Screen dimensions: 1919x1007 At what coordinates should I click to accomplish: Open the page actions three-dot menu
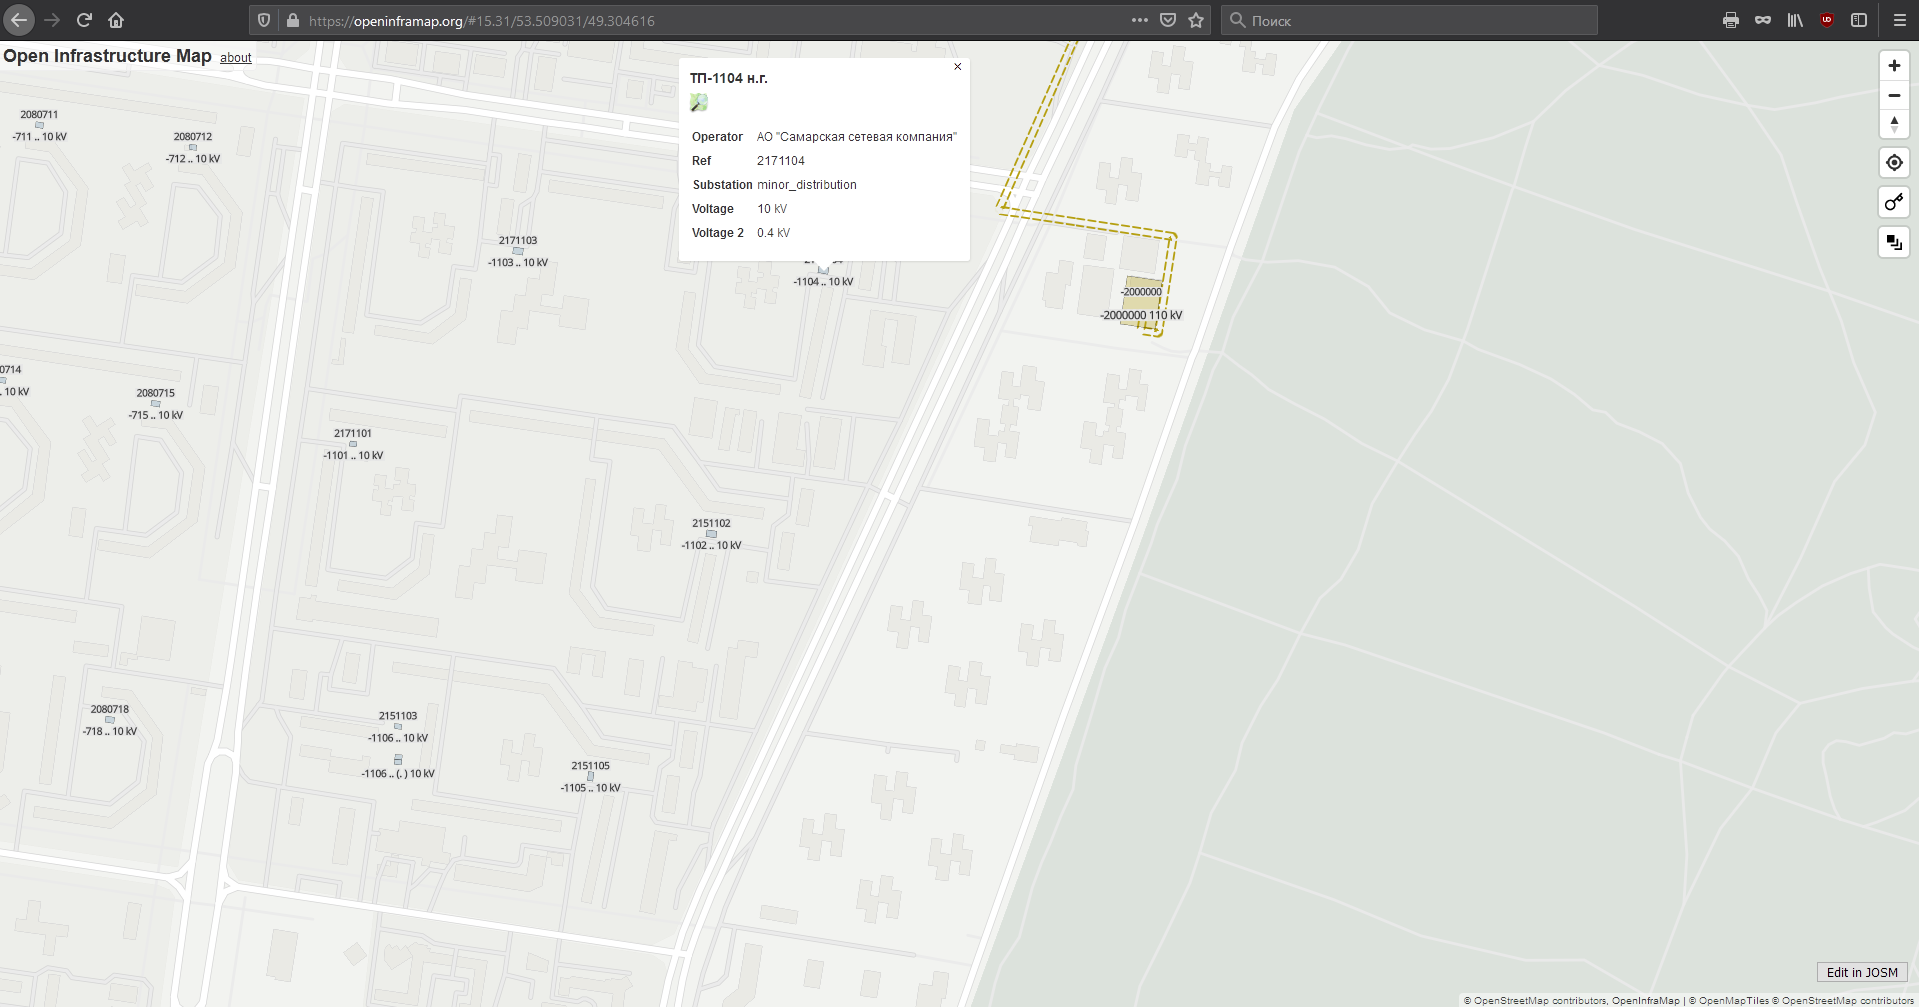point(1139,19)
